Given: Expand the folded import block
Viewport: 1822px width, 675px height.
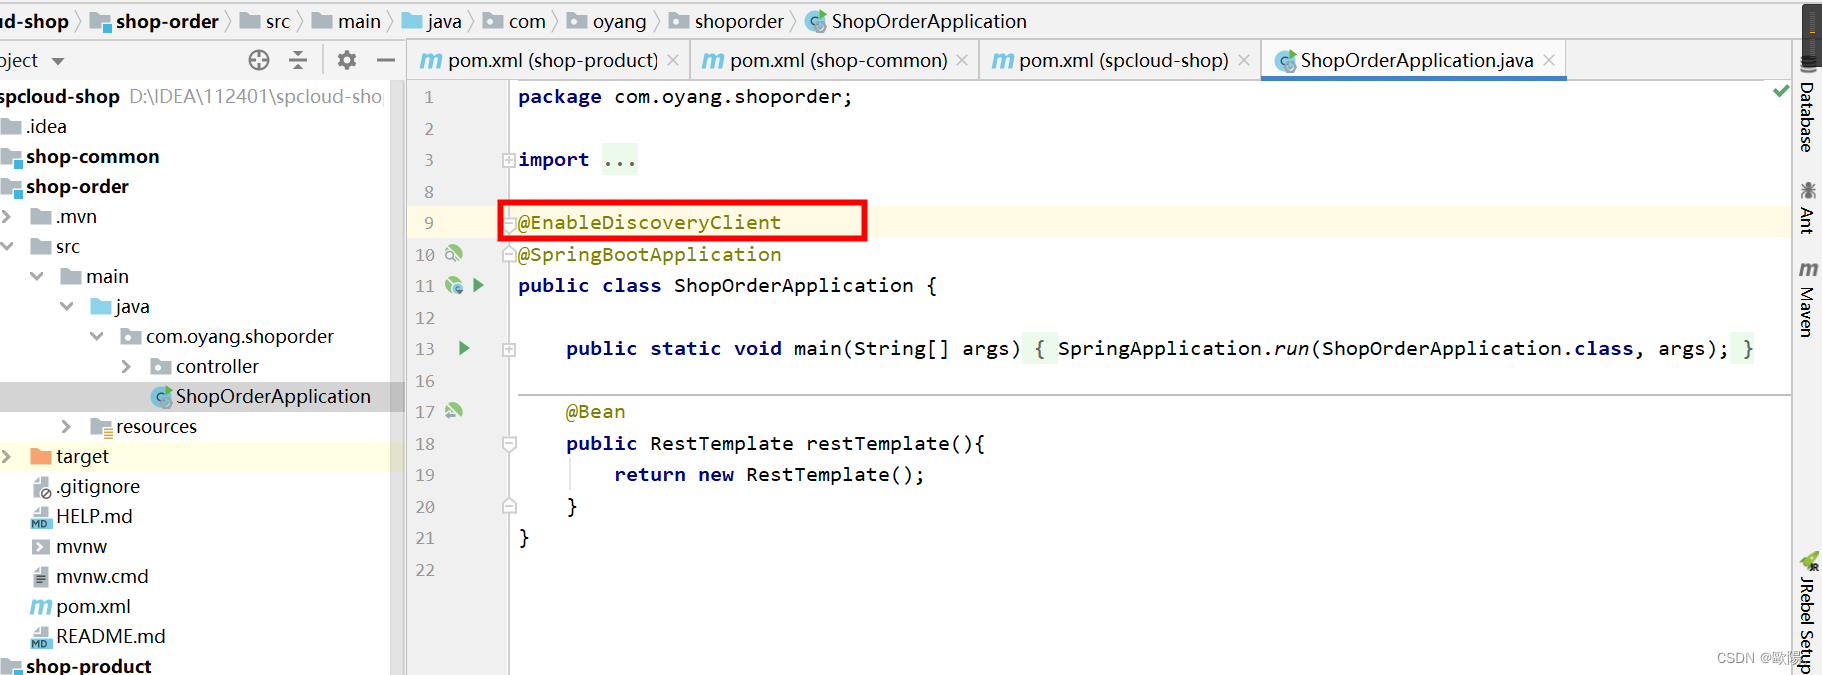Looking at the screenshot, I should [x=509, y=160].
